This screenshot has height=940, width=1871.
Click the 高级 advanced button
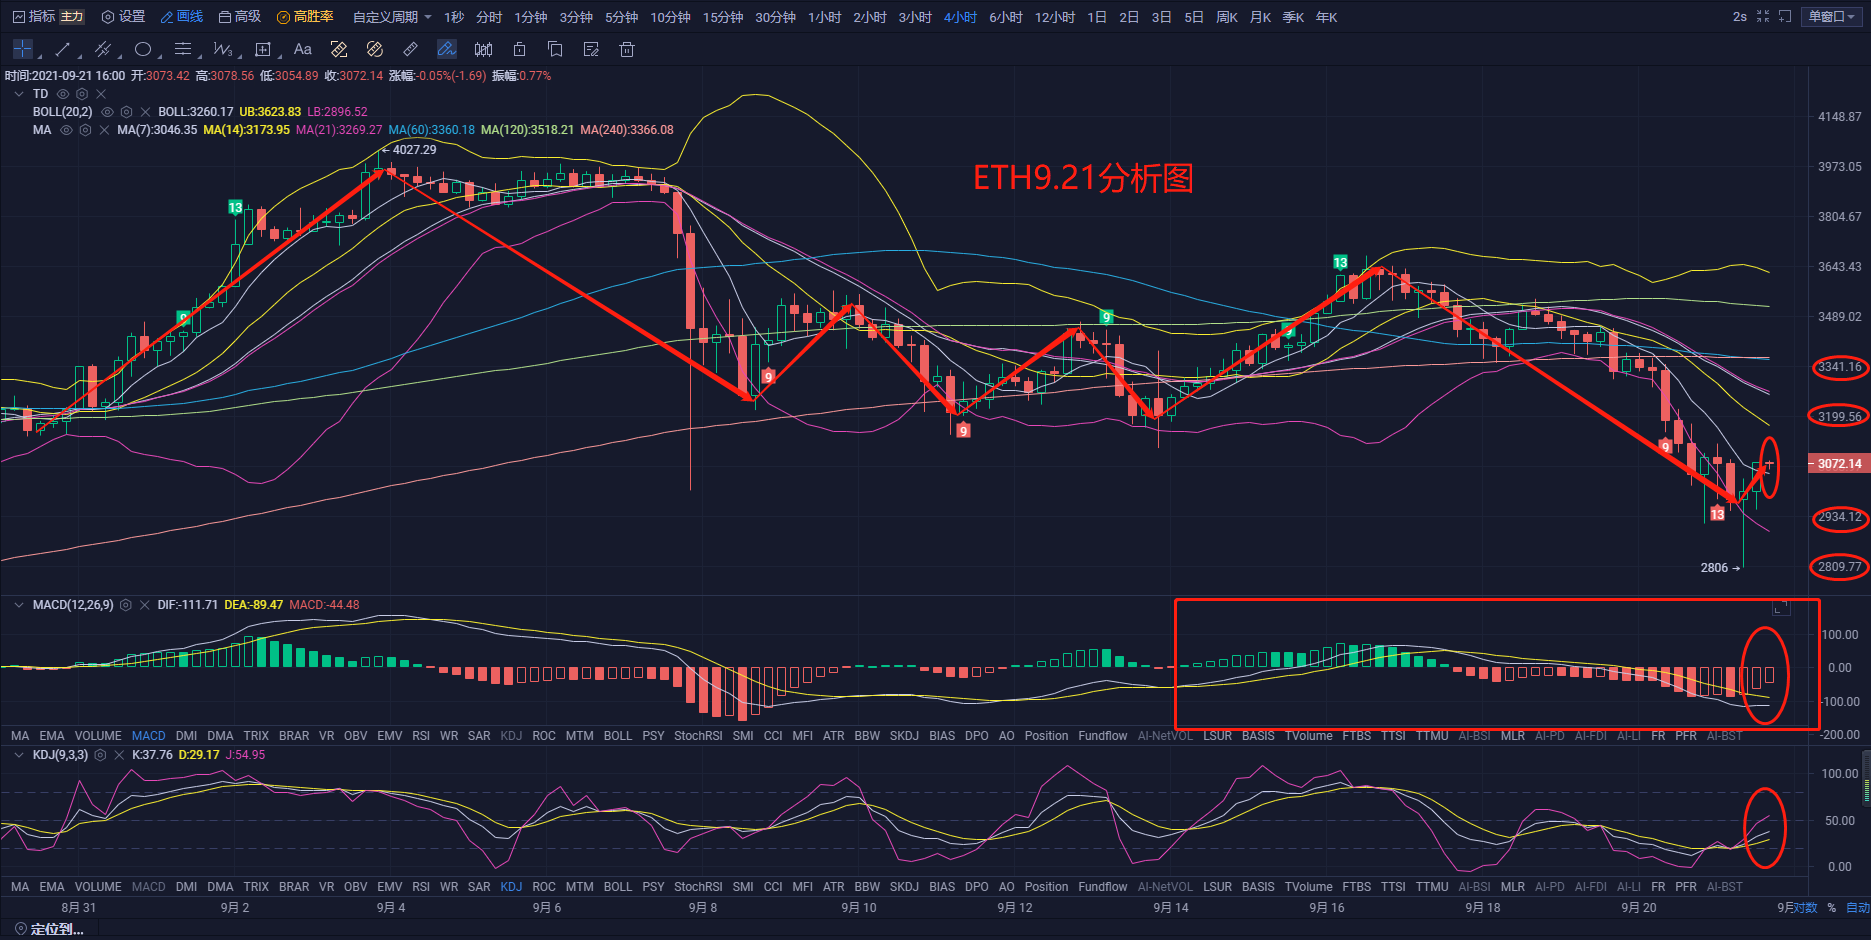(x=240, y=17)
